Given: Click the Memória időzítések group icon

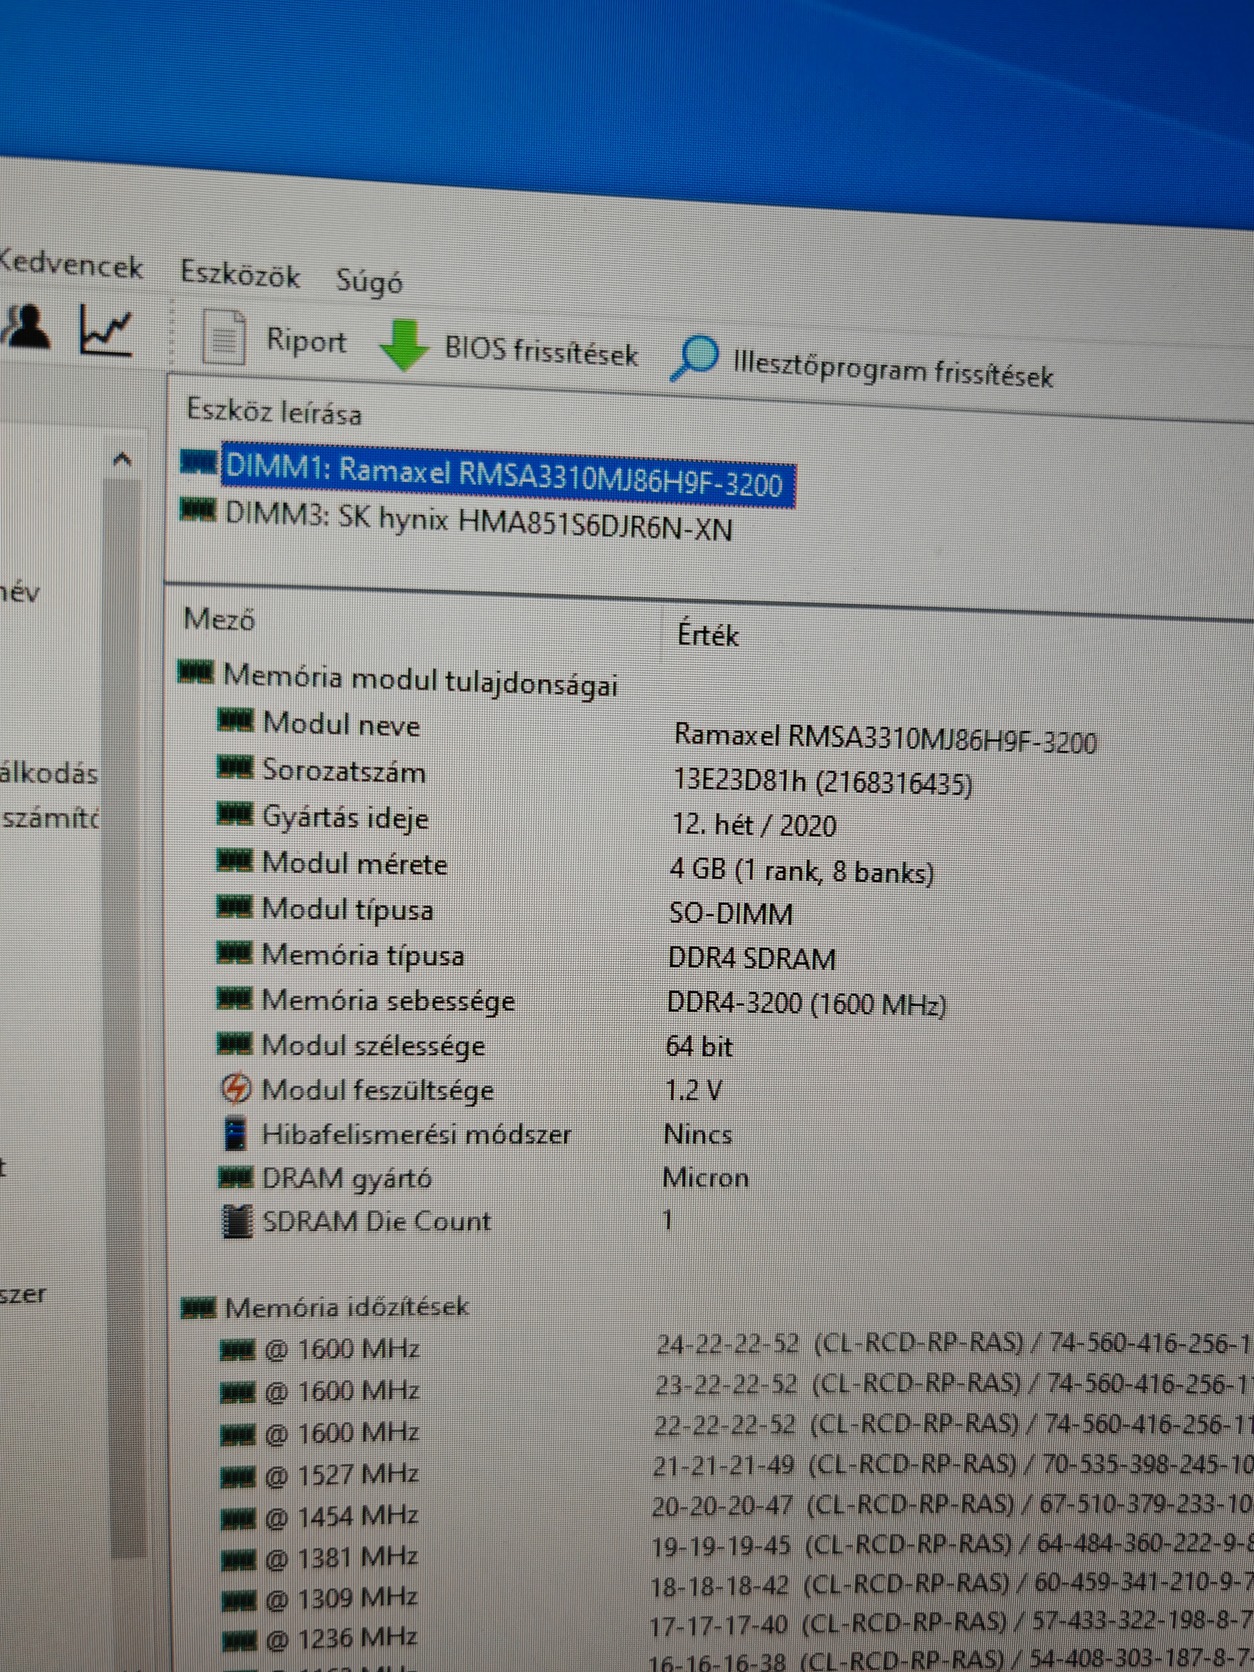Looking at the screenshot, I should [x=198, y=1306].
